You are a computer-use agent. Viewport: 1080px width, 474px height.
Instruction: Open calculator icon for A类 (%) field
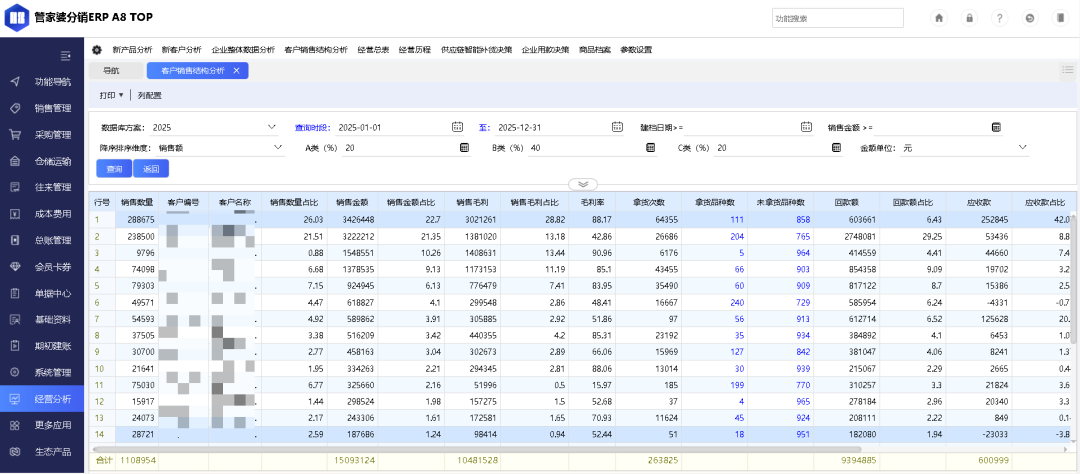tap(464, 147)
